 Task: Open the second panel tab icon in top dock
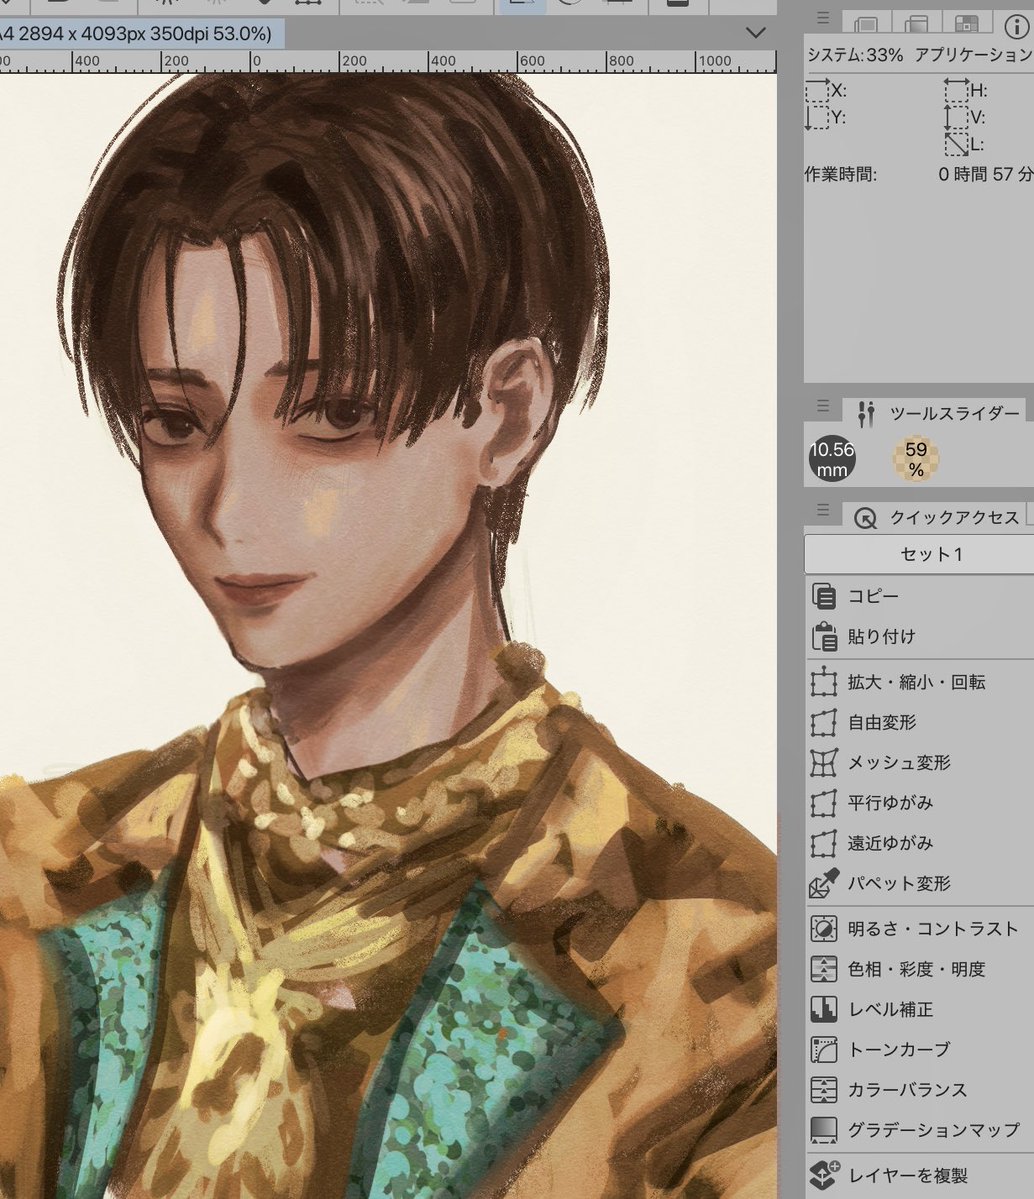pos(916,24)
